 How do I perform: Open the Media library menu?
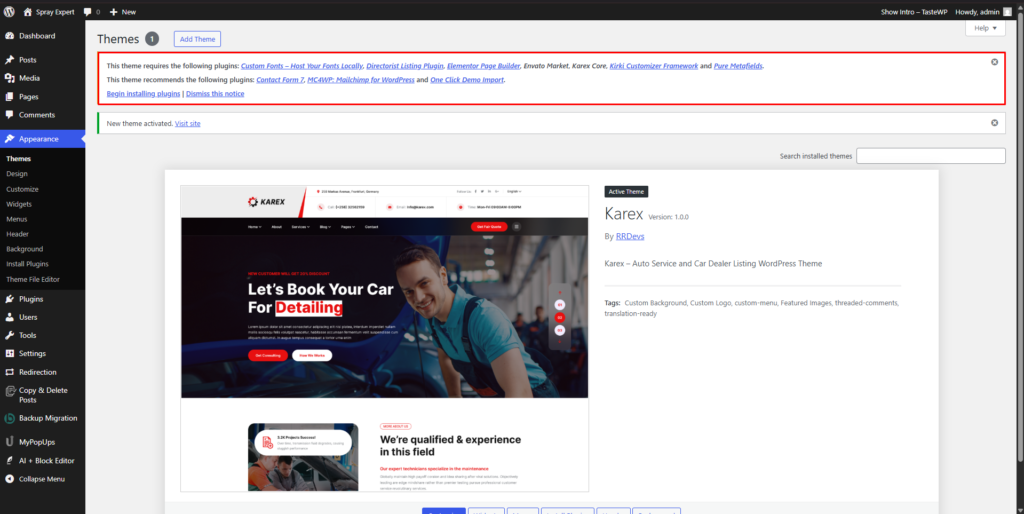pyautogui.click(x=29, y=78)
